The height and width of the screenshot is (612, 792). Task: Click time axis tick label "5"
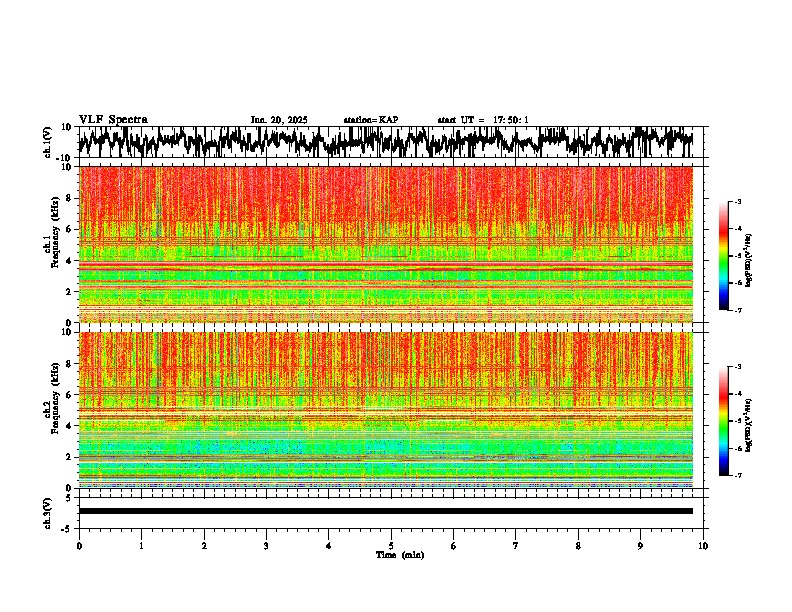coord(391,546)
